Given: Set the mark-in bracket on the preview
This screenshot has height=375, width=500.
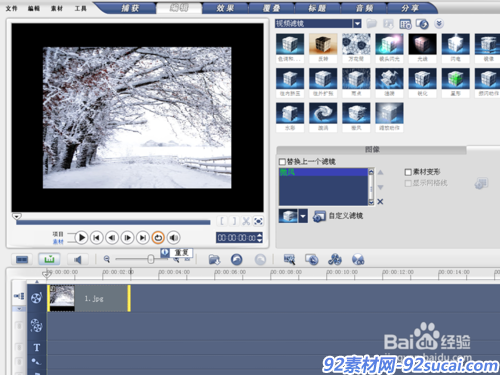Looking at the screenshot, I should pos(222,221).
